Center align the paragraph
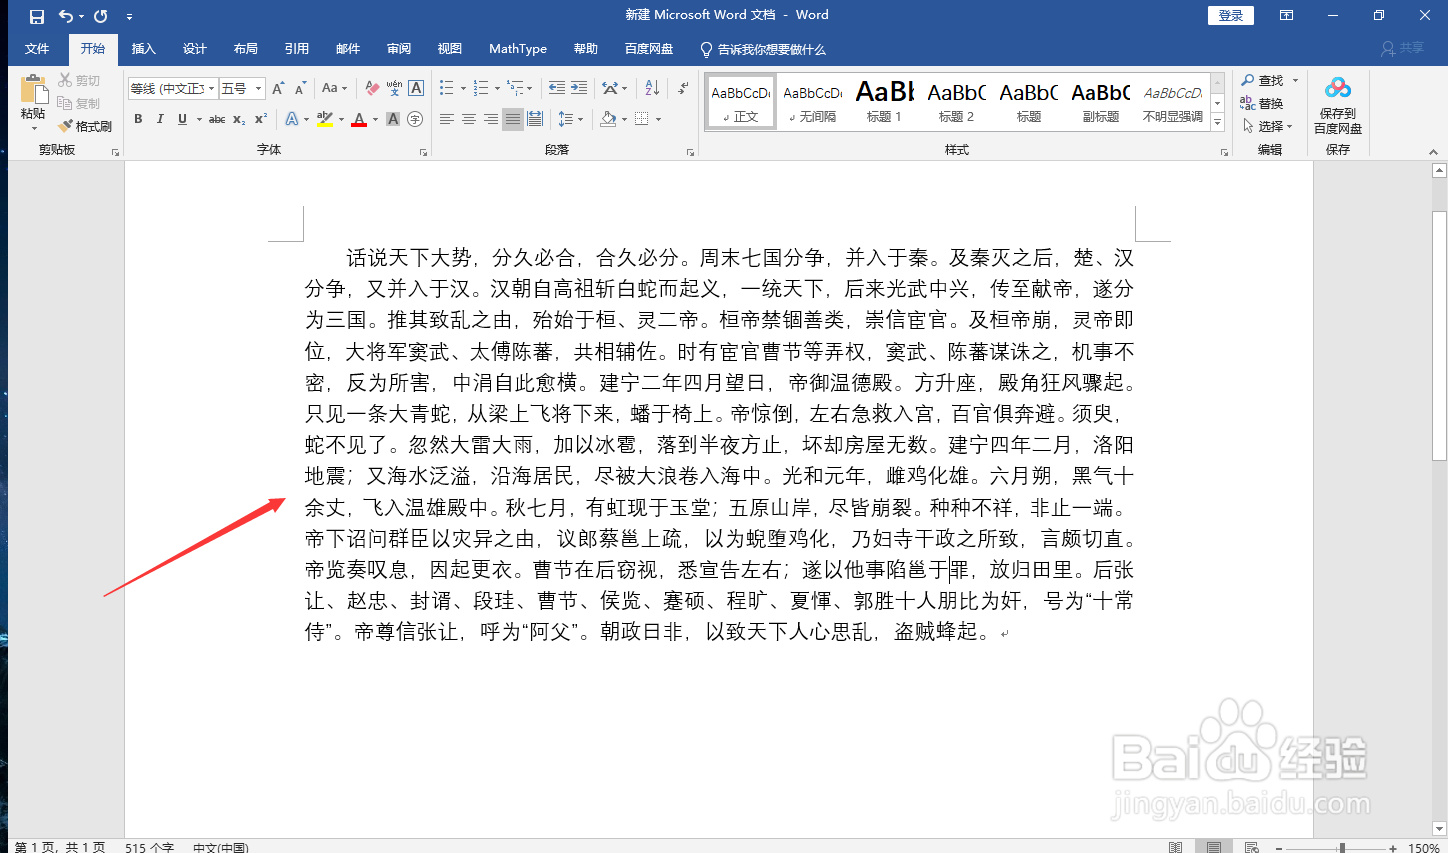The height and width of the screenshot is (853, 1448). tap(469, 119)
